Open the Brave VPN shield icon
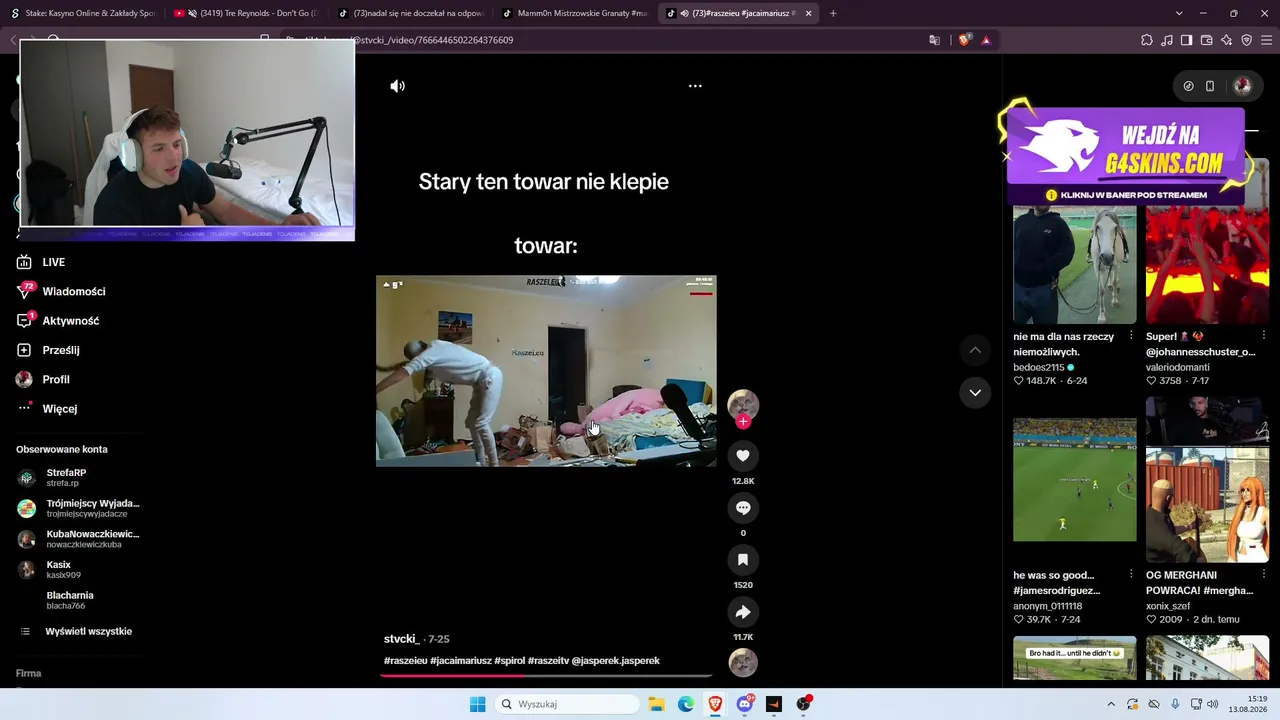 point(1247,40)
